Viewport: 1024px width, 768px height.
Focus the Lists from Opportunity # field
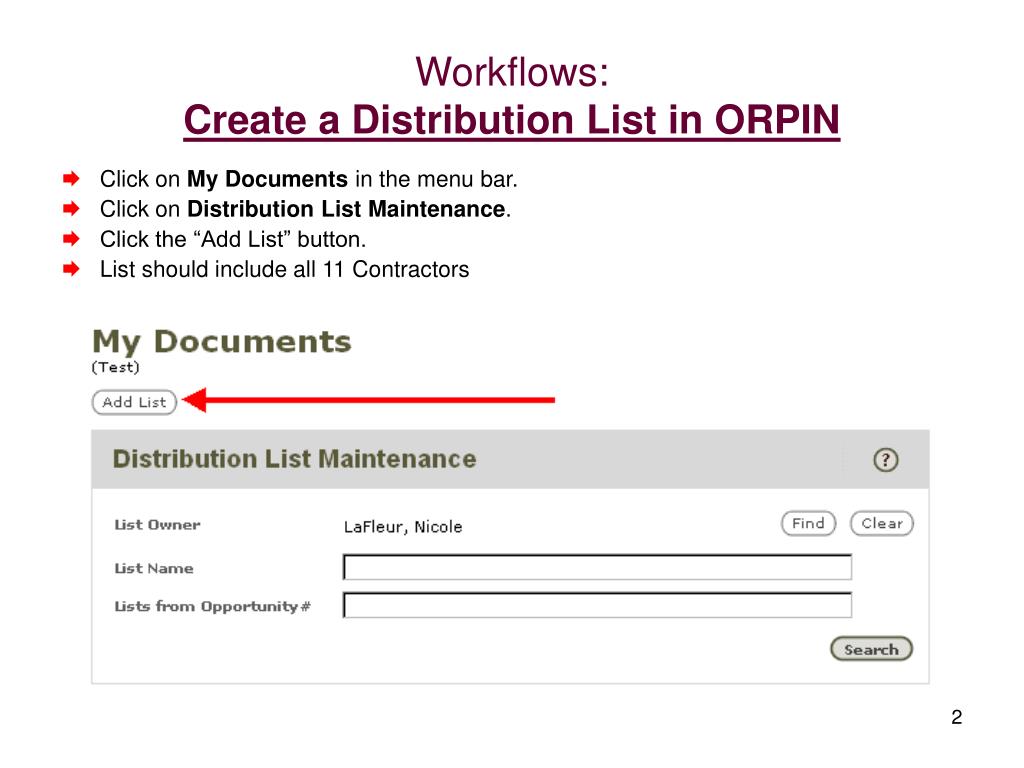coord(597,605)
